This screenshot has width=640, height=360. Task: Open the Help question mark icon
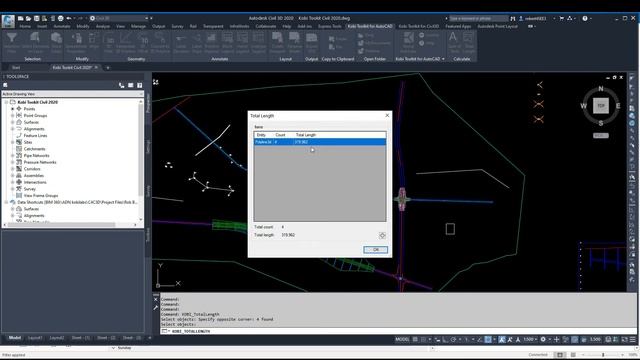[585, 18]
